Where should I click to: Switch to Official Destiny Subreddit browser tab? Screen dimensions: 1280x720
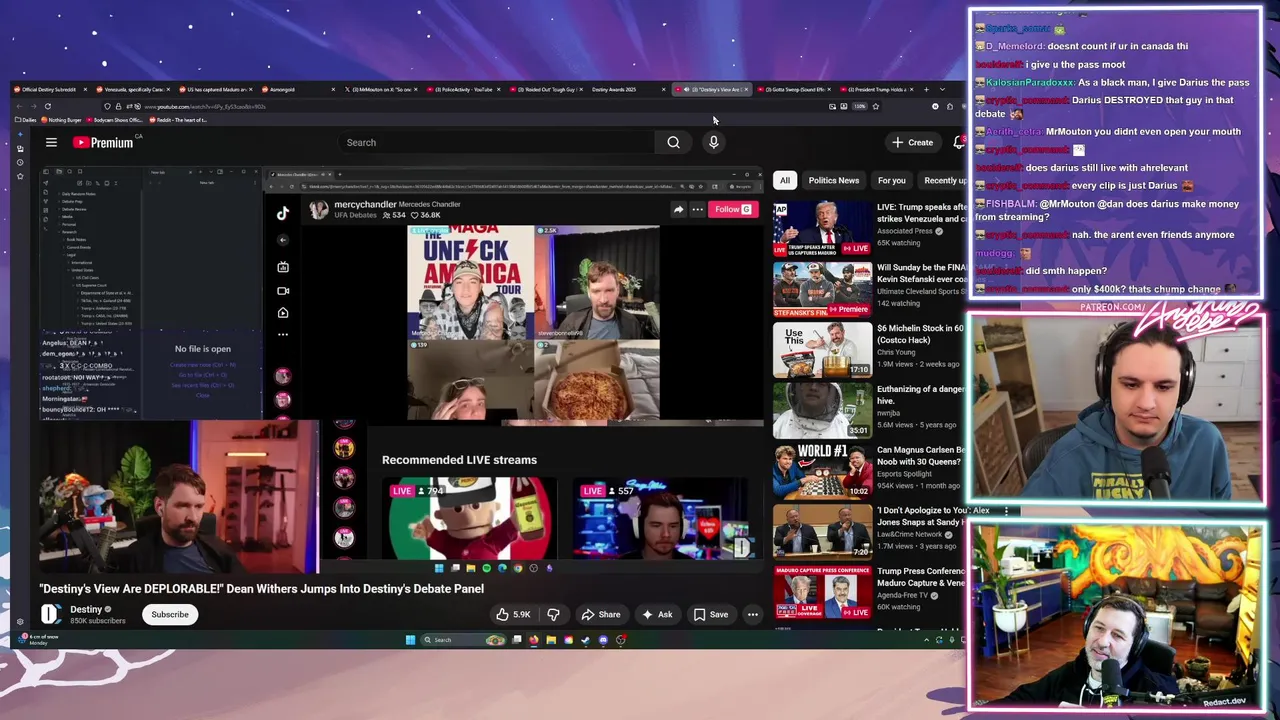point(50,89)
